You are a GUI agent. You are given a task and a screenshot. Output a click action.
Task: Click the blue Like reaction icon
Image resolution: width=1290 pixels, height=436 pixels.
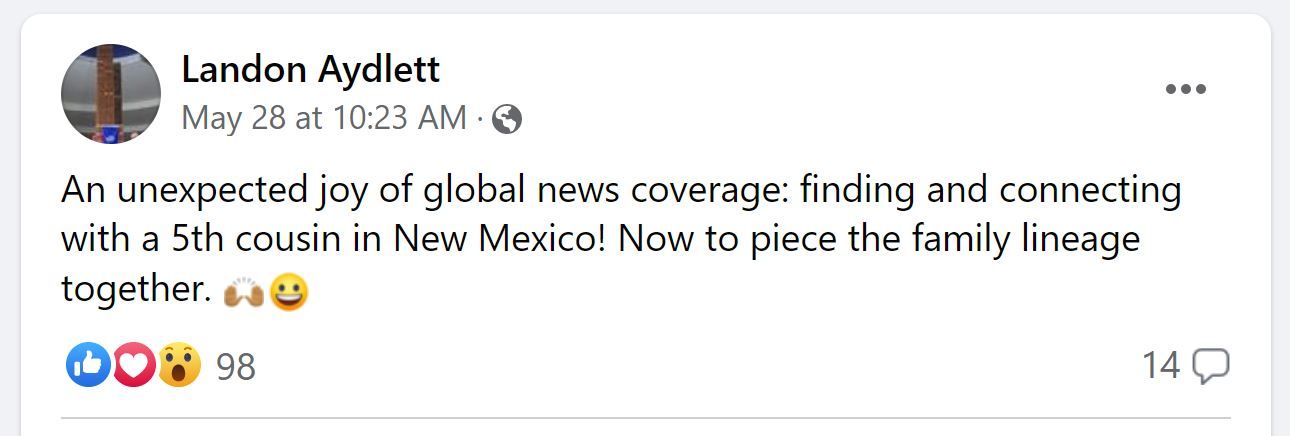[86, 366]
